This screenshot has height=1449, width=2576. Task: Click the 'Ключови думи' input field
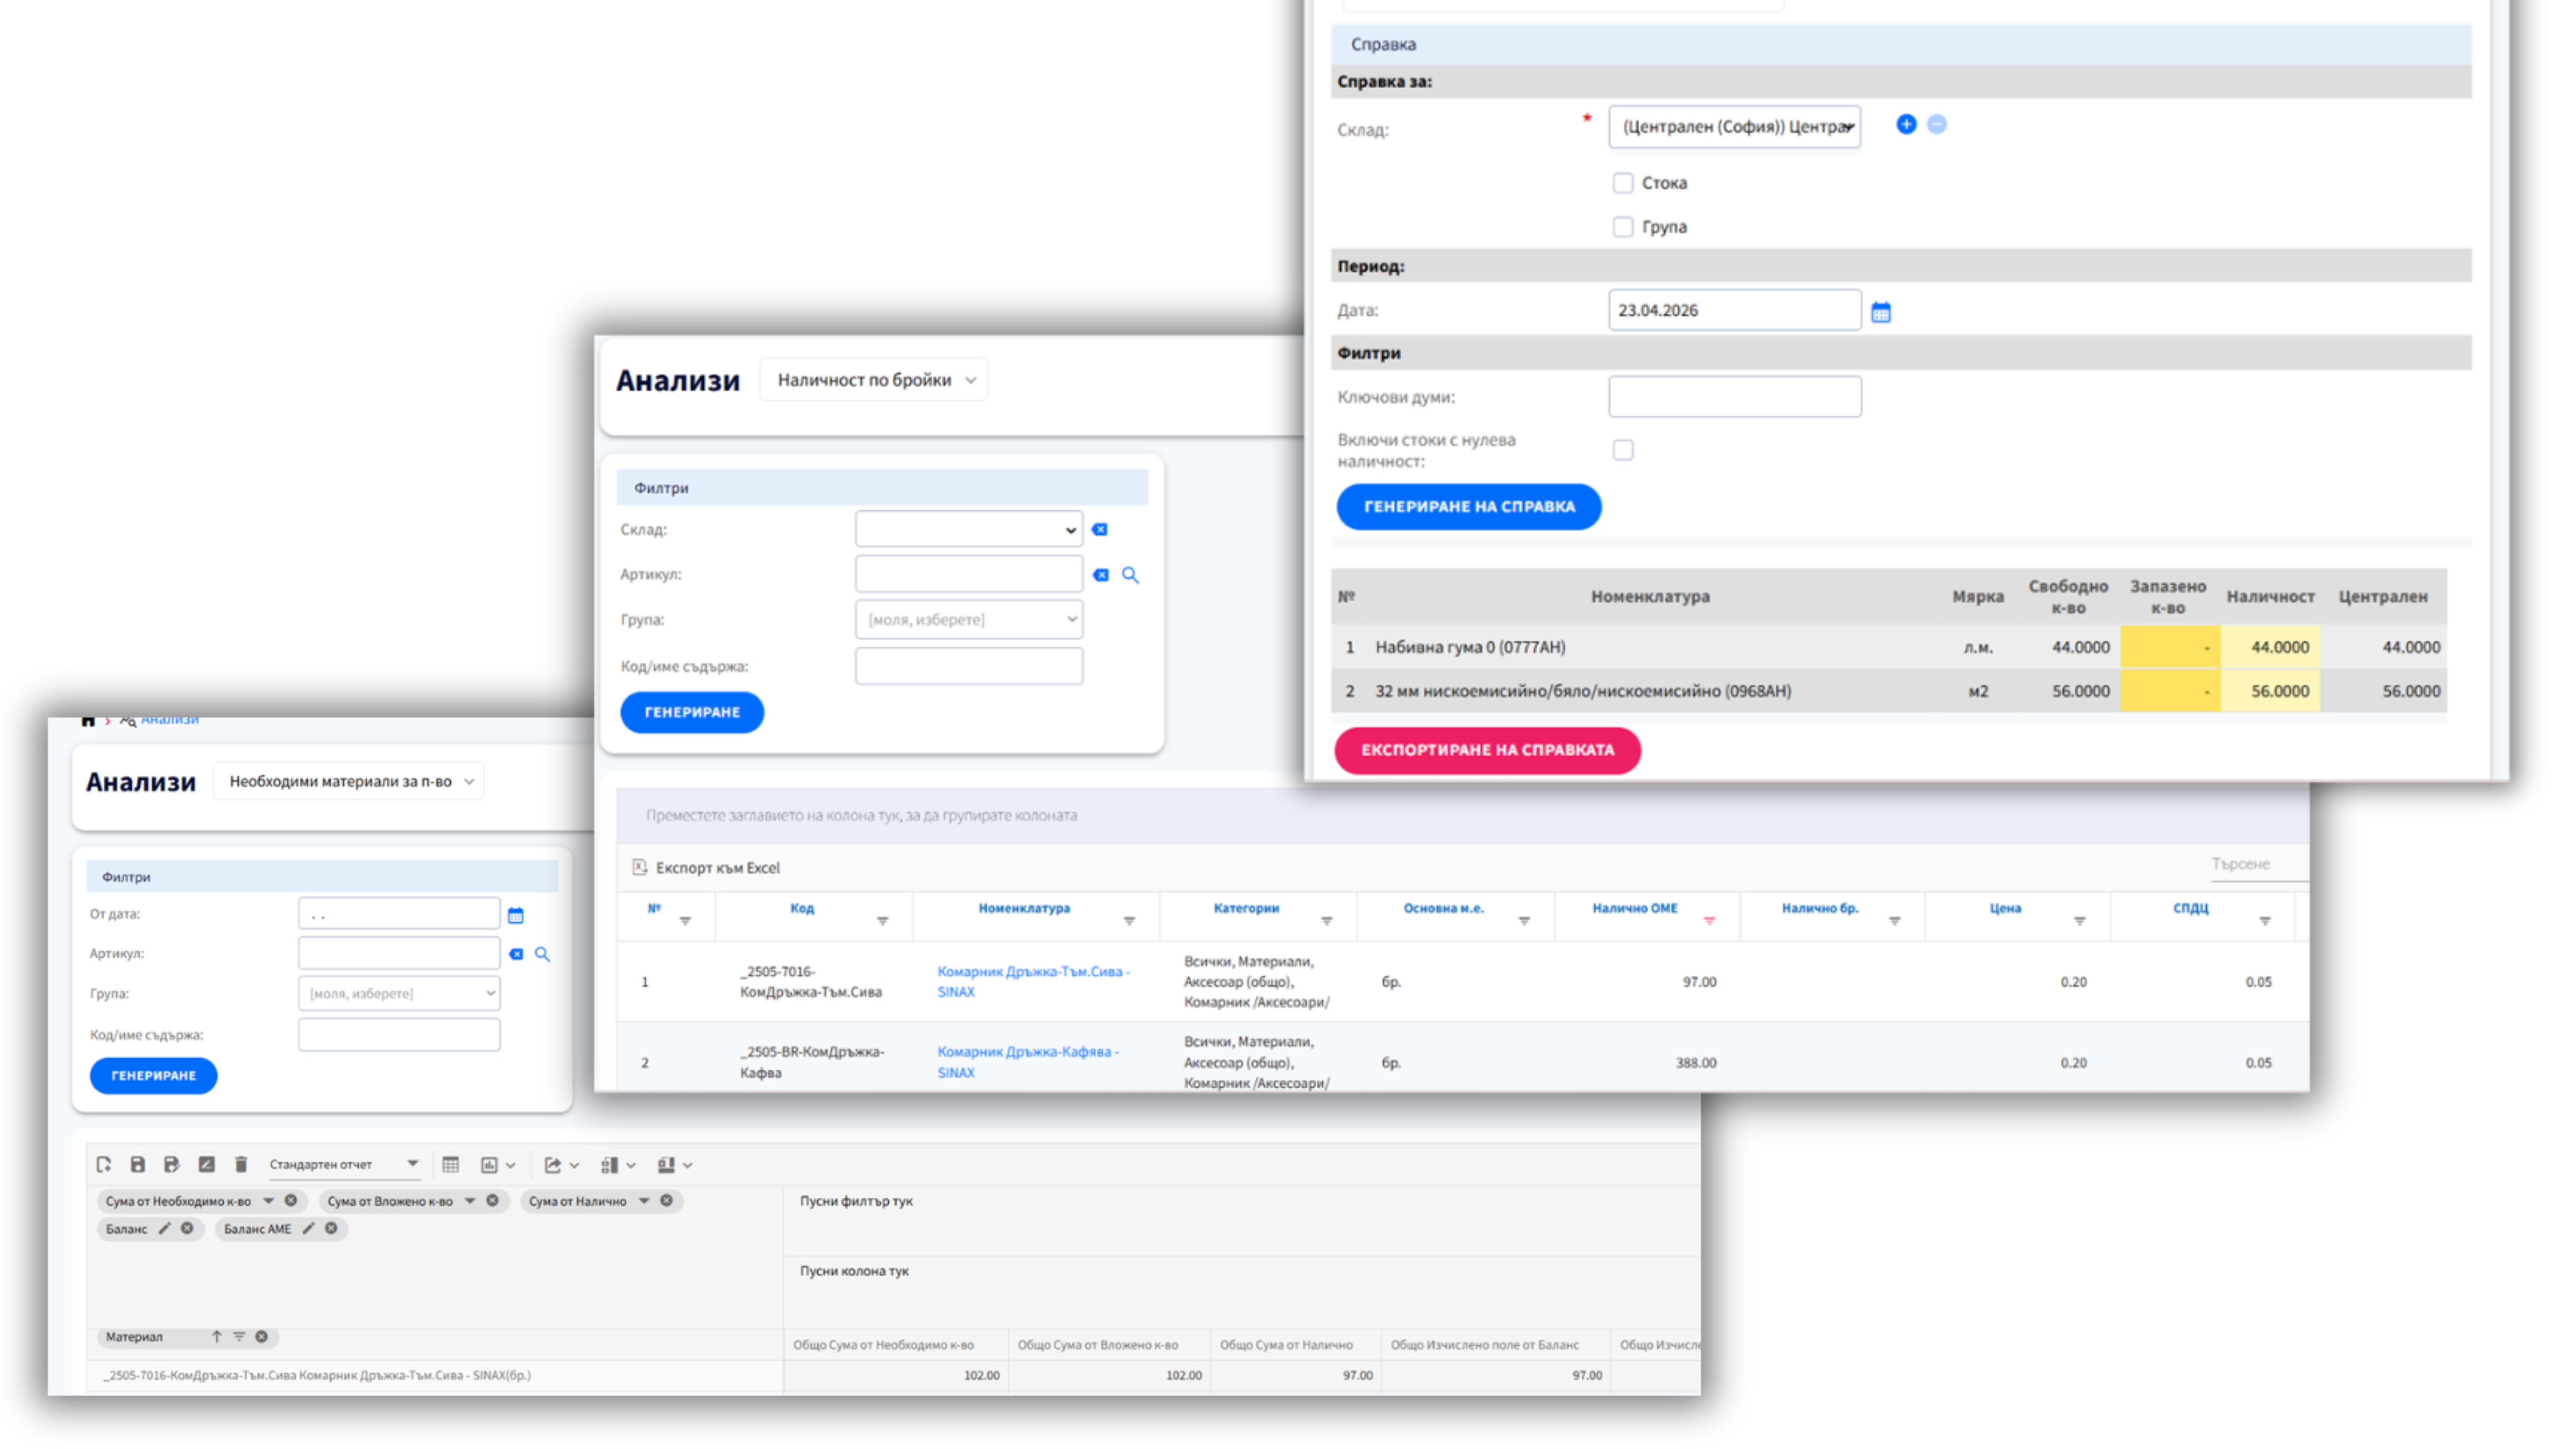tap(1734, 397)
